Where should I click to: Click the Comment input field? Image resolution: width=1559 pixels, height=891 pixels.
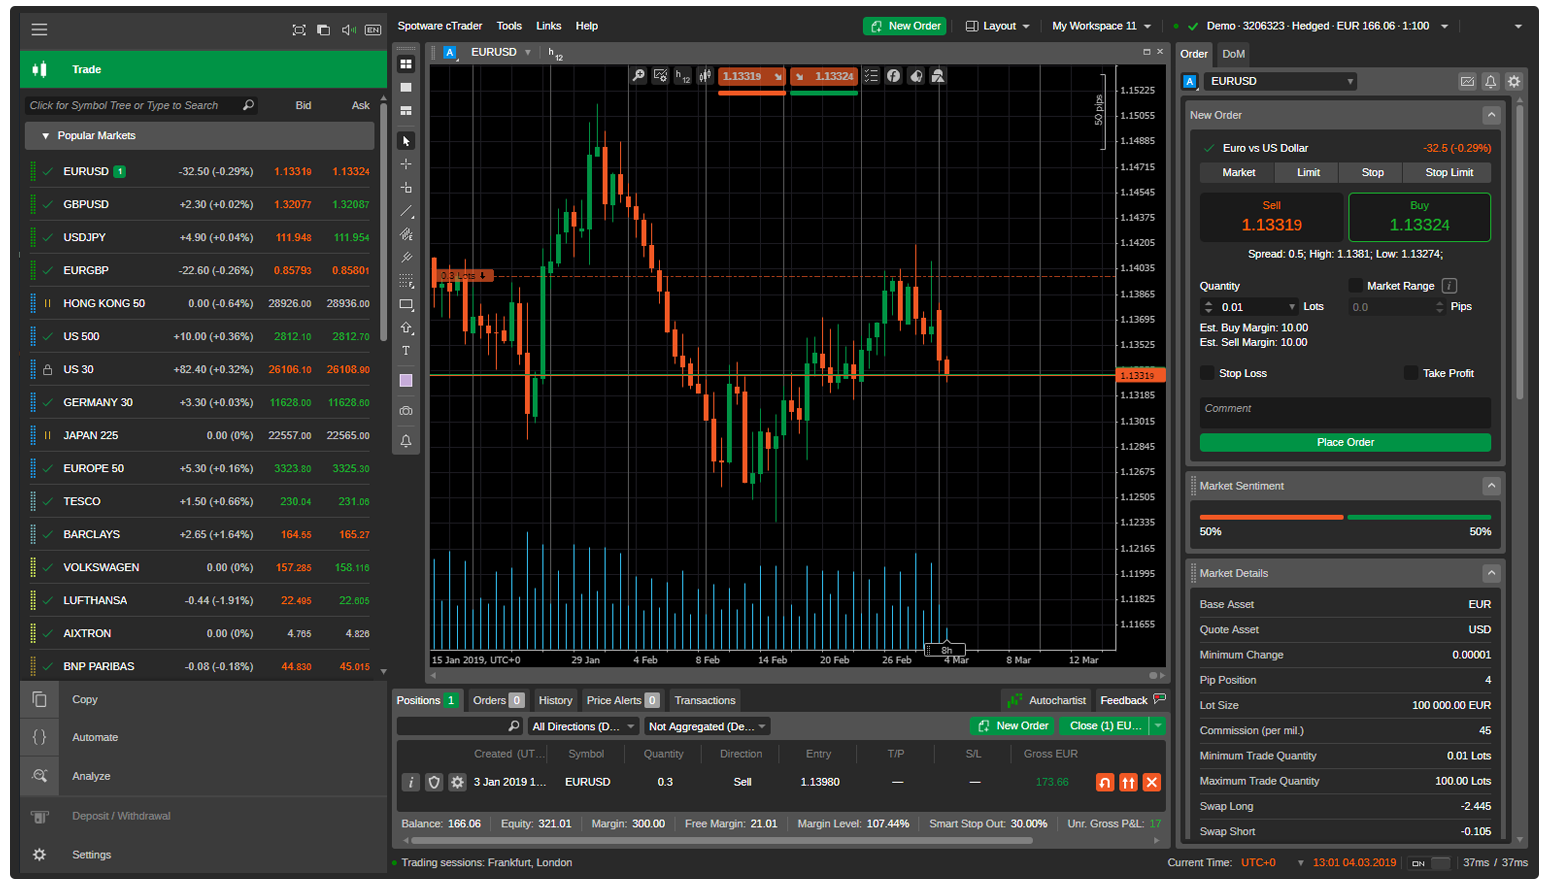1345,412
